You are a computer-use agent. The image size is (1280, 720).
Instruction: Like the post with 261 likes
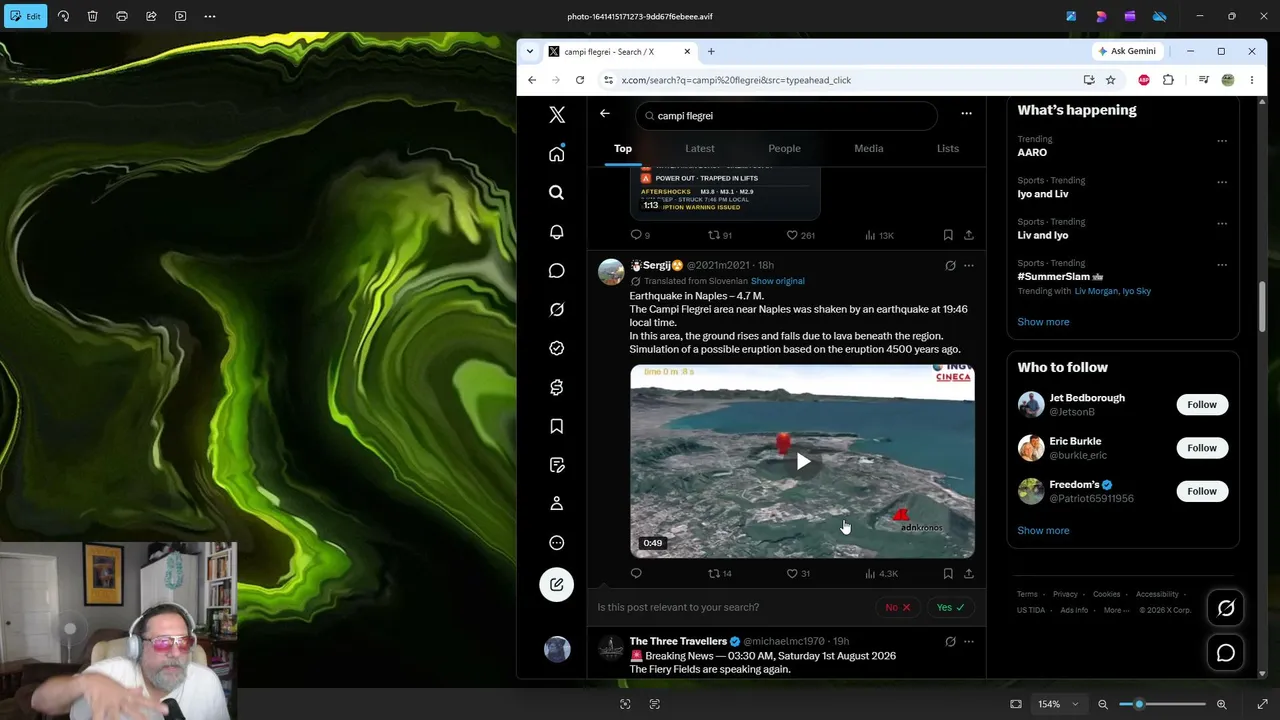pyautogui.click(x=800, y=236)
